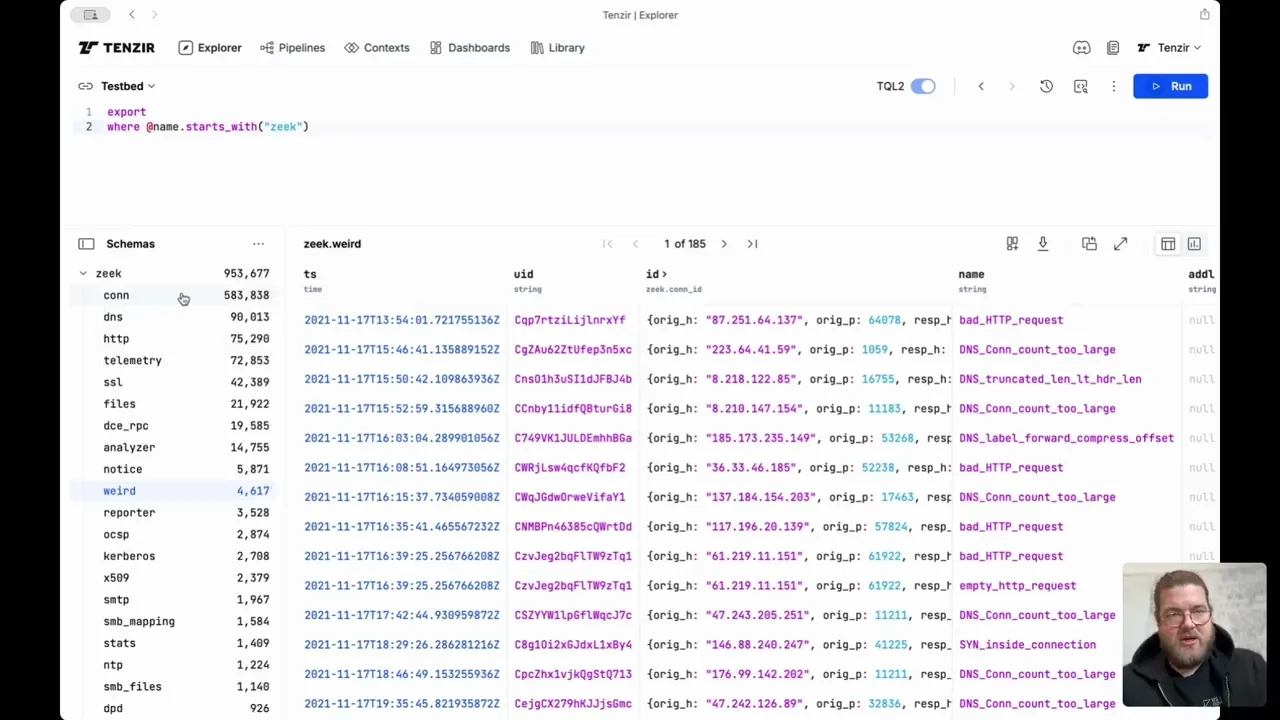Image resolution: width=1280 pixels, height=720 pixels.
Task: Open Schemas panel three-dot menu
Action: tap(258, 243)
